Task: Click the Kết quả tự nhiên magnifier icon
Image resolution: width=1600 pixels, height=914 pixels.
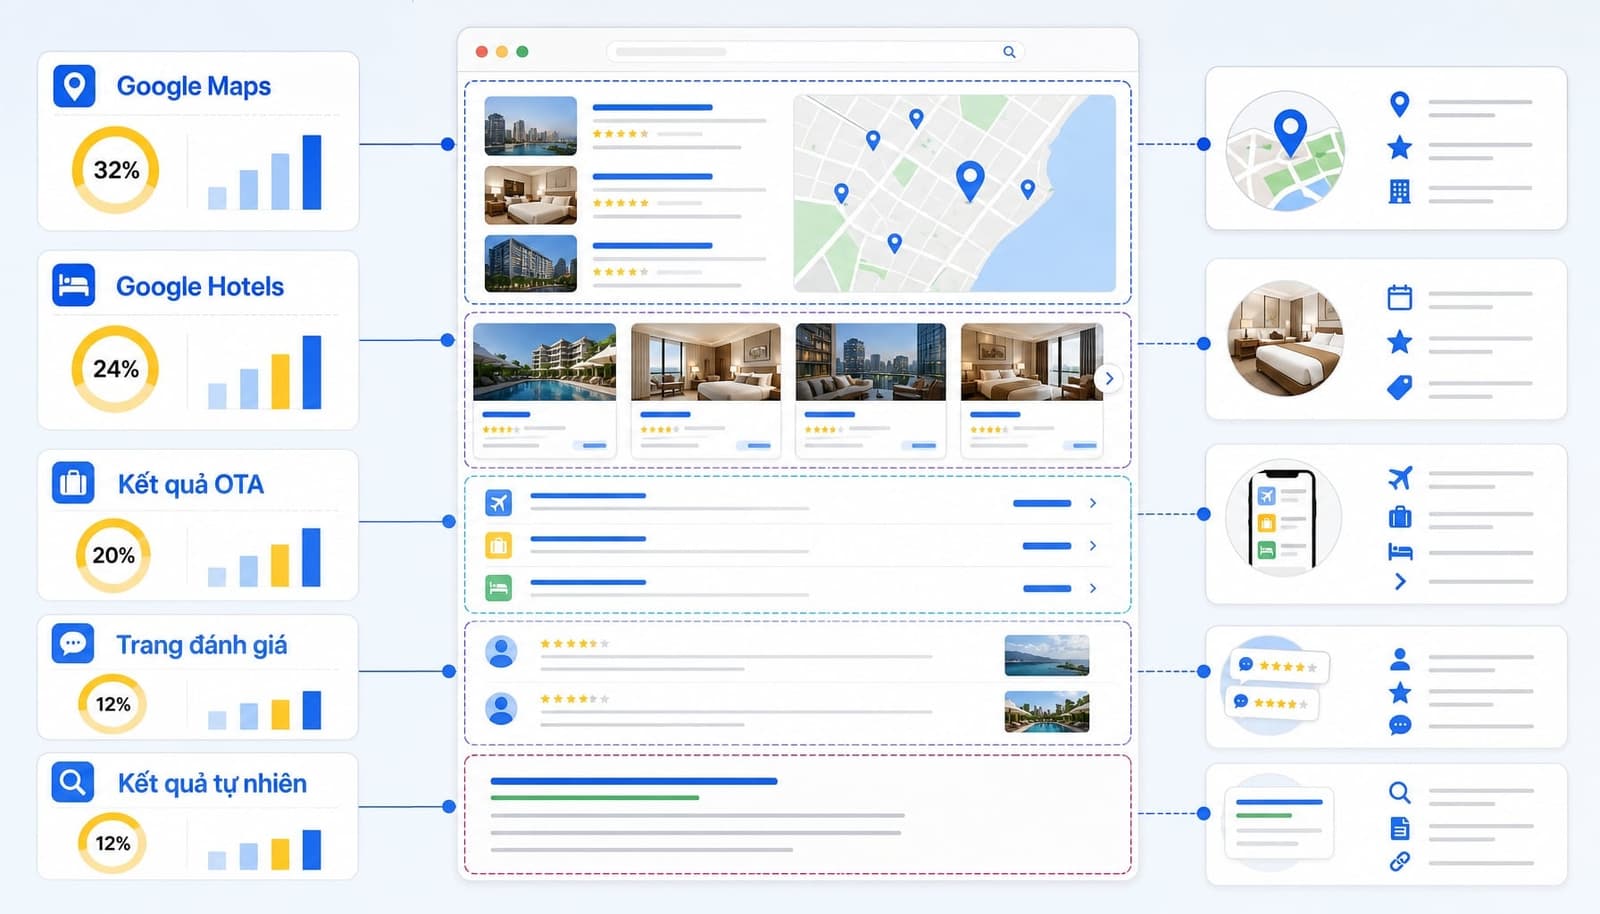Action: click(73, 781)
